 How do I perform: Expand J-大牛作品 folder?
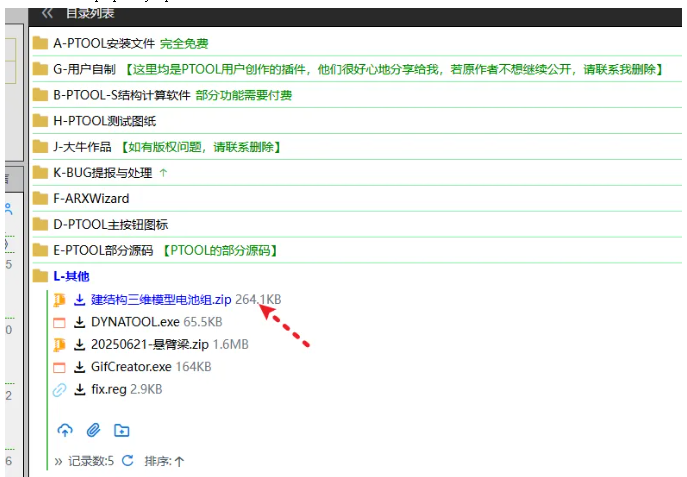point(82,147)
